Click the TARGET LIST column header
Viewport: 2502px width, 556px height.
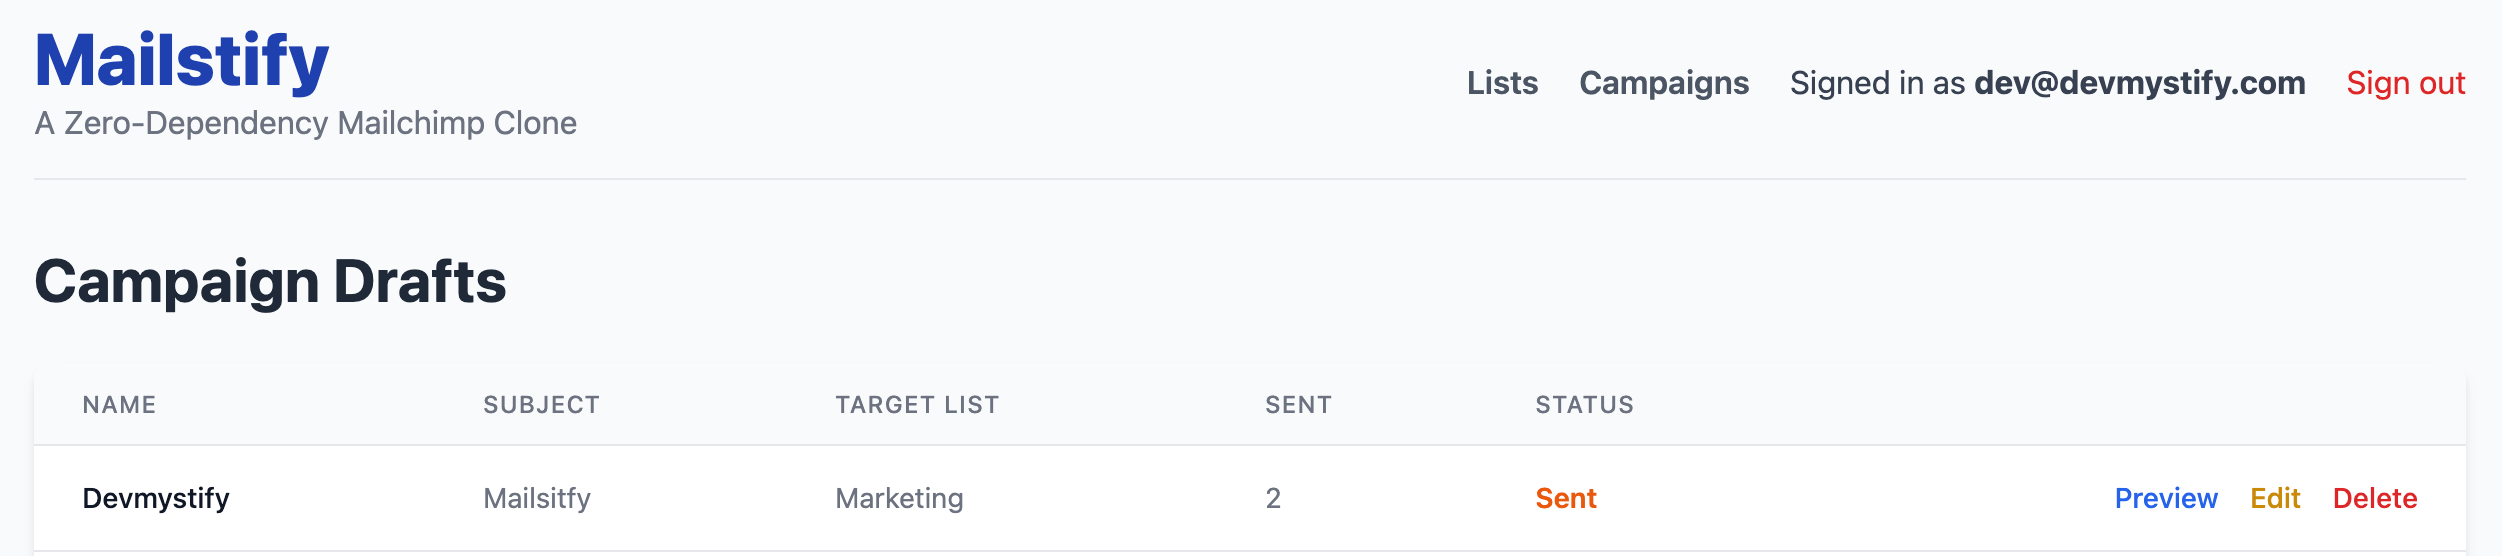917,405
